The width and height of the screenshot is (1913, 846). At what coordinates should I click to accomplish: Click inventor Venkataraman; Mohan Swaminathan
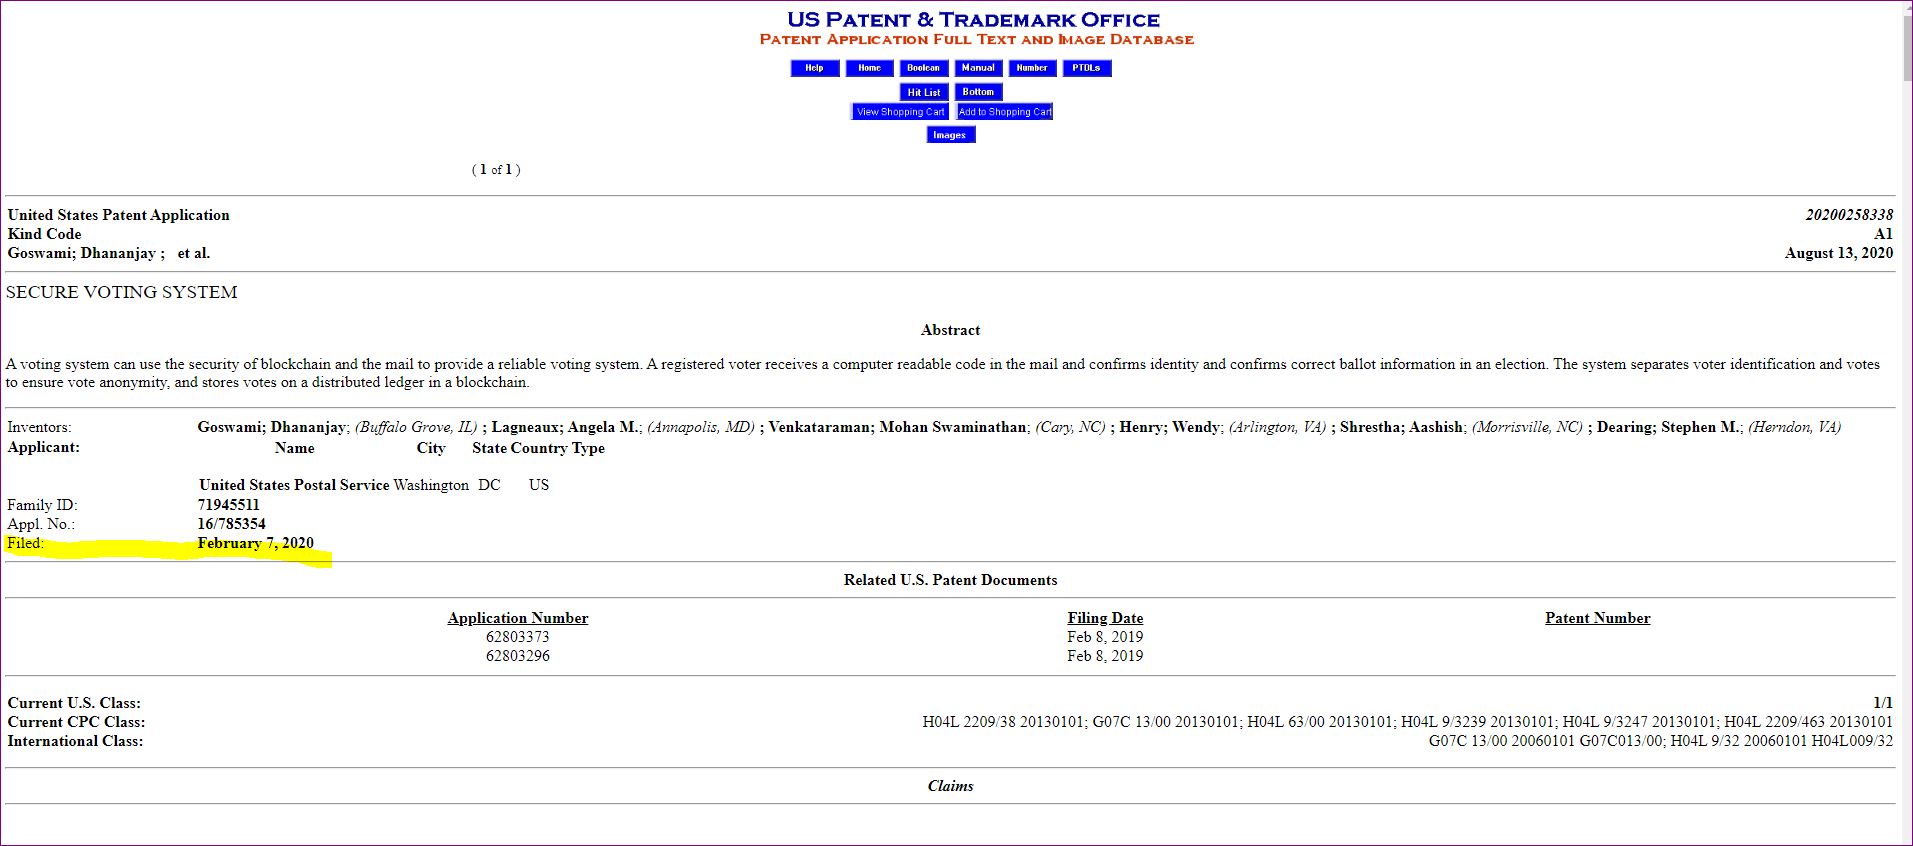coord(897,427)
